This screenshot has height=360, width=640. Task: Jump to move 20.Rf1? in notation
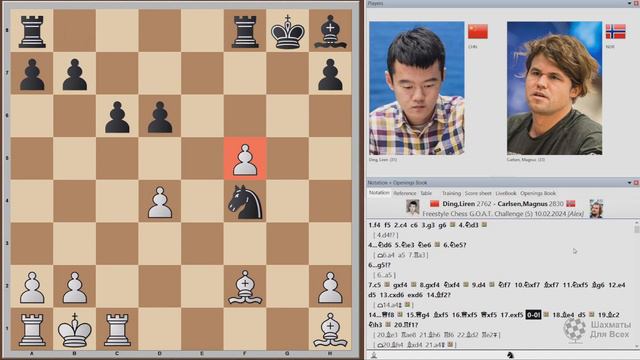[x=406, y=325]
